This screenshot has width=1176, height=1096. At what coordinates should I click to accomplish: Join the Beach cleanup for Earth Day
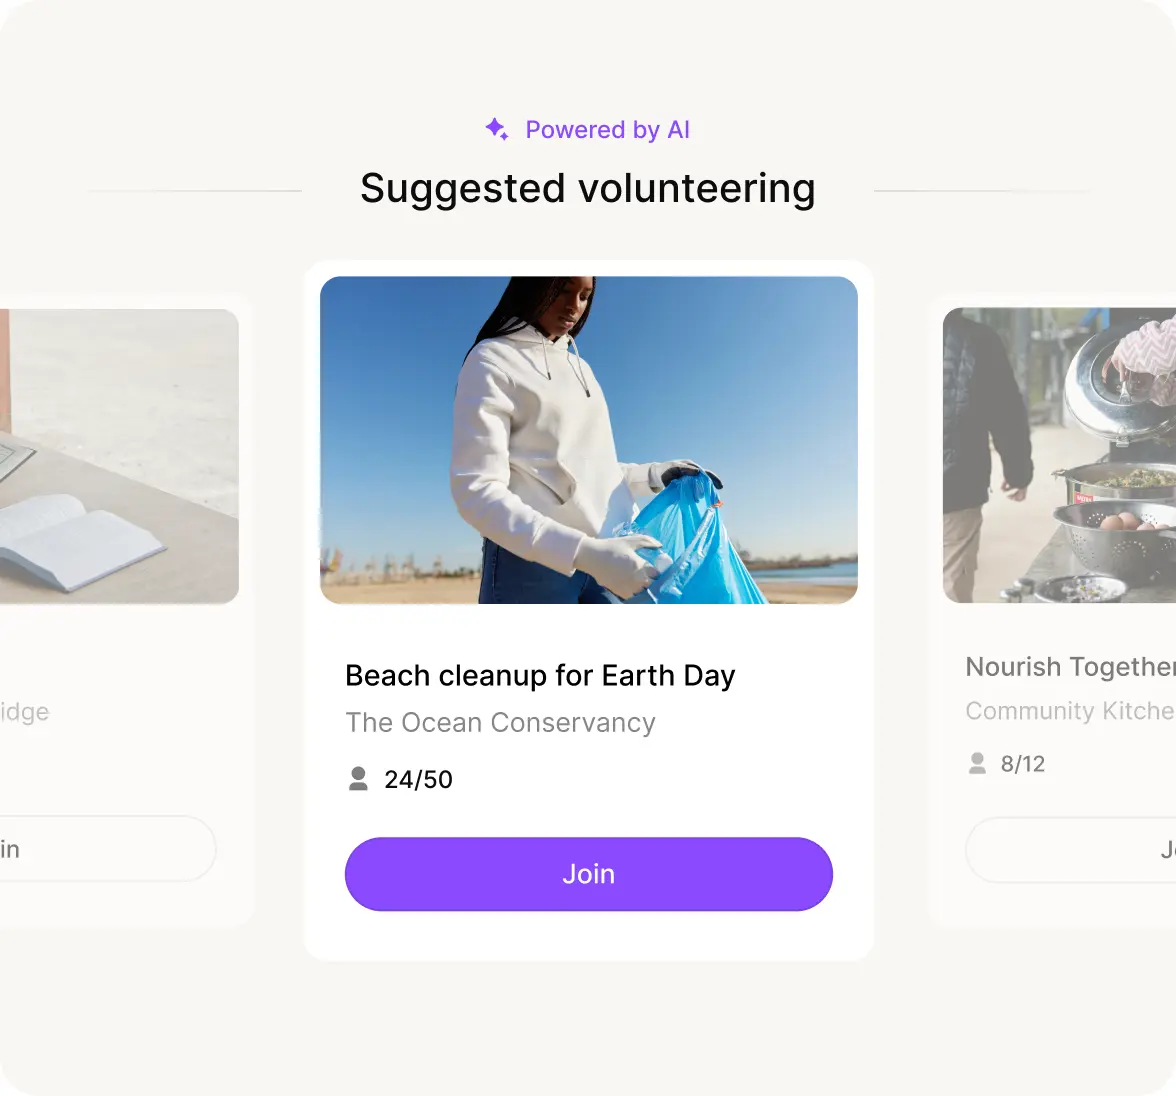pos(589,874)
